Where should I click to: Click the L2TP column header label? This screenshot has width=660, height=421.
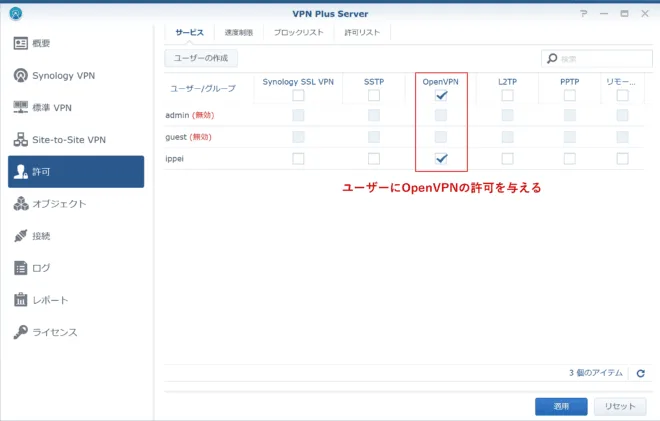[x=507, y=82]
